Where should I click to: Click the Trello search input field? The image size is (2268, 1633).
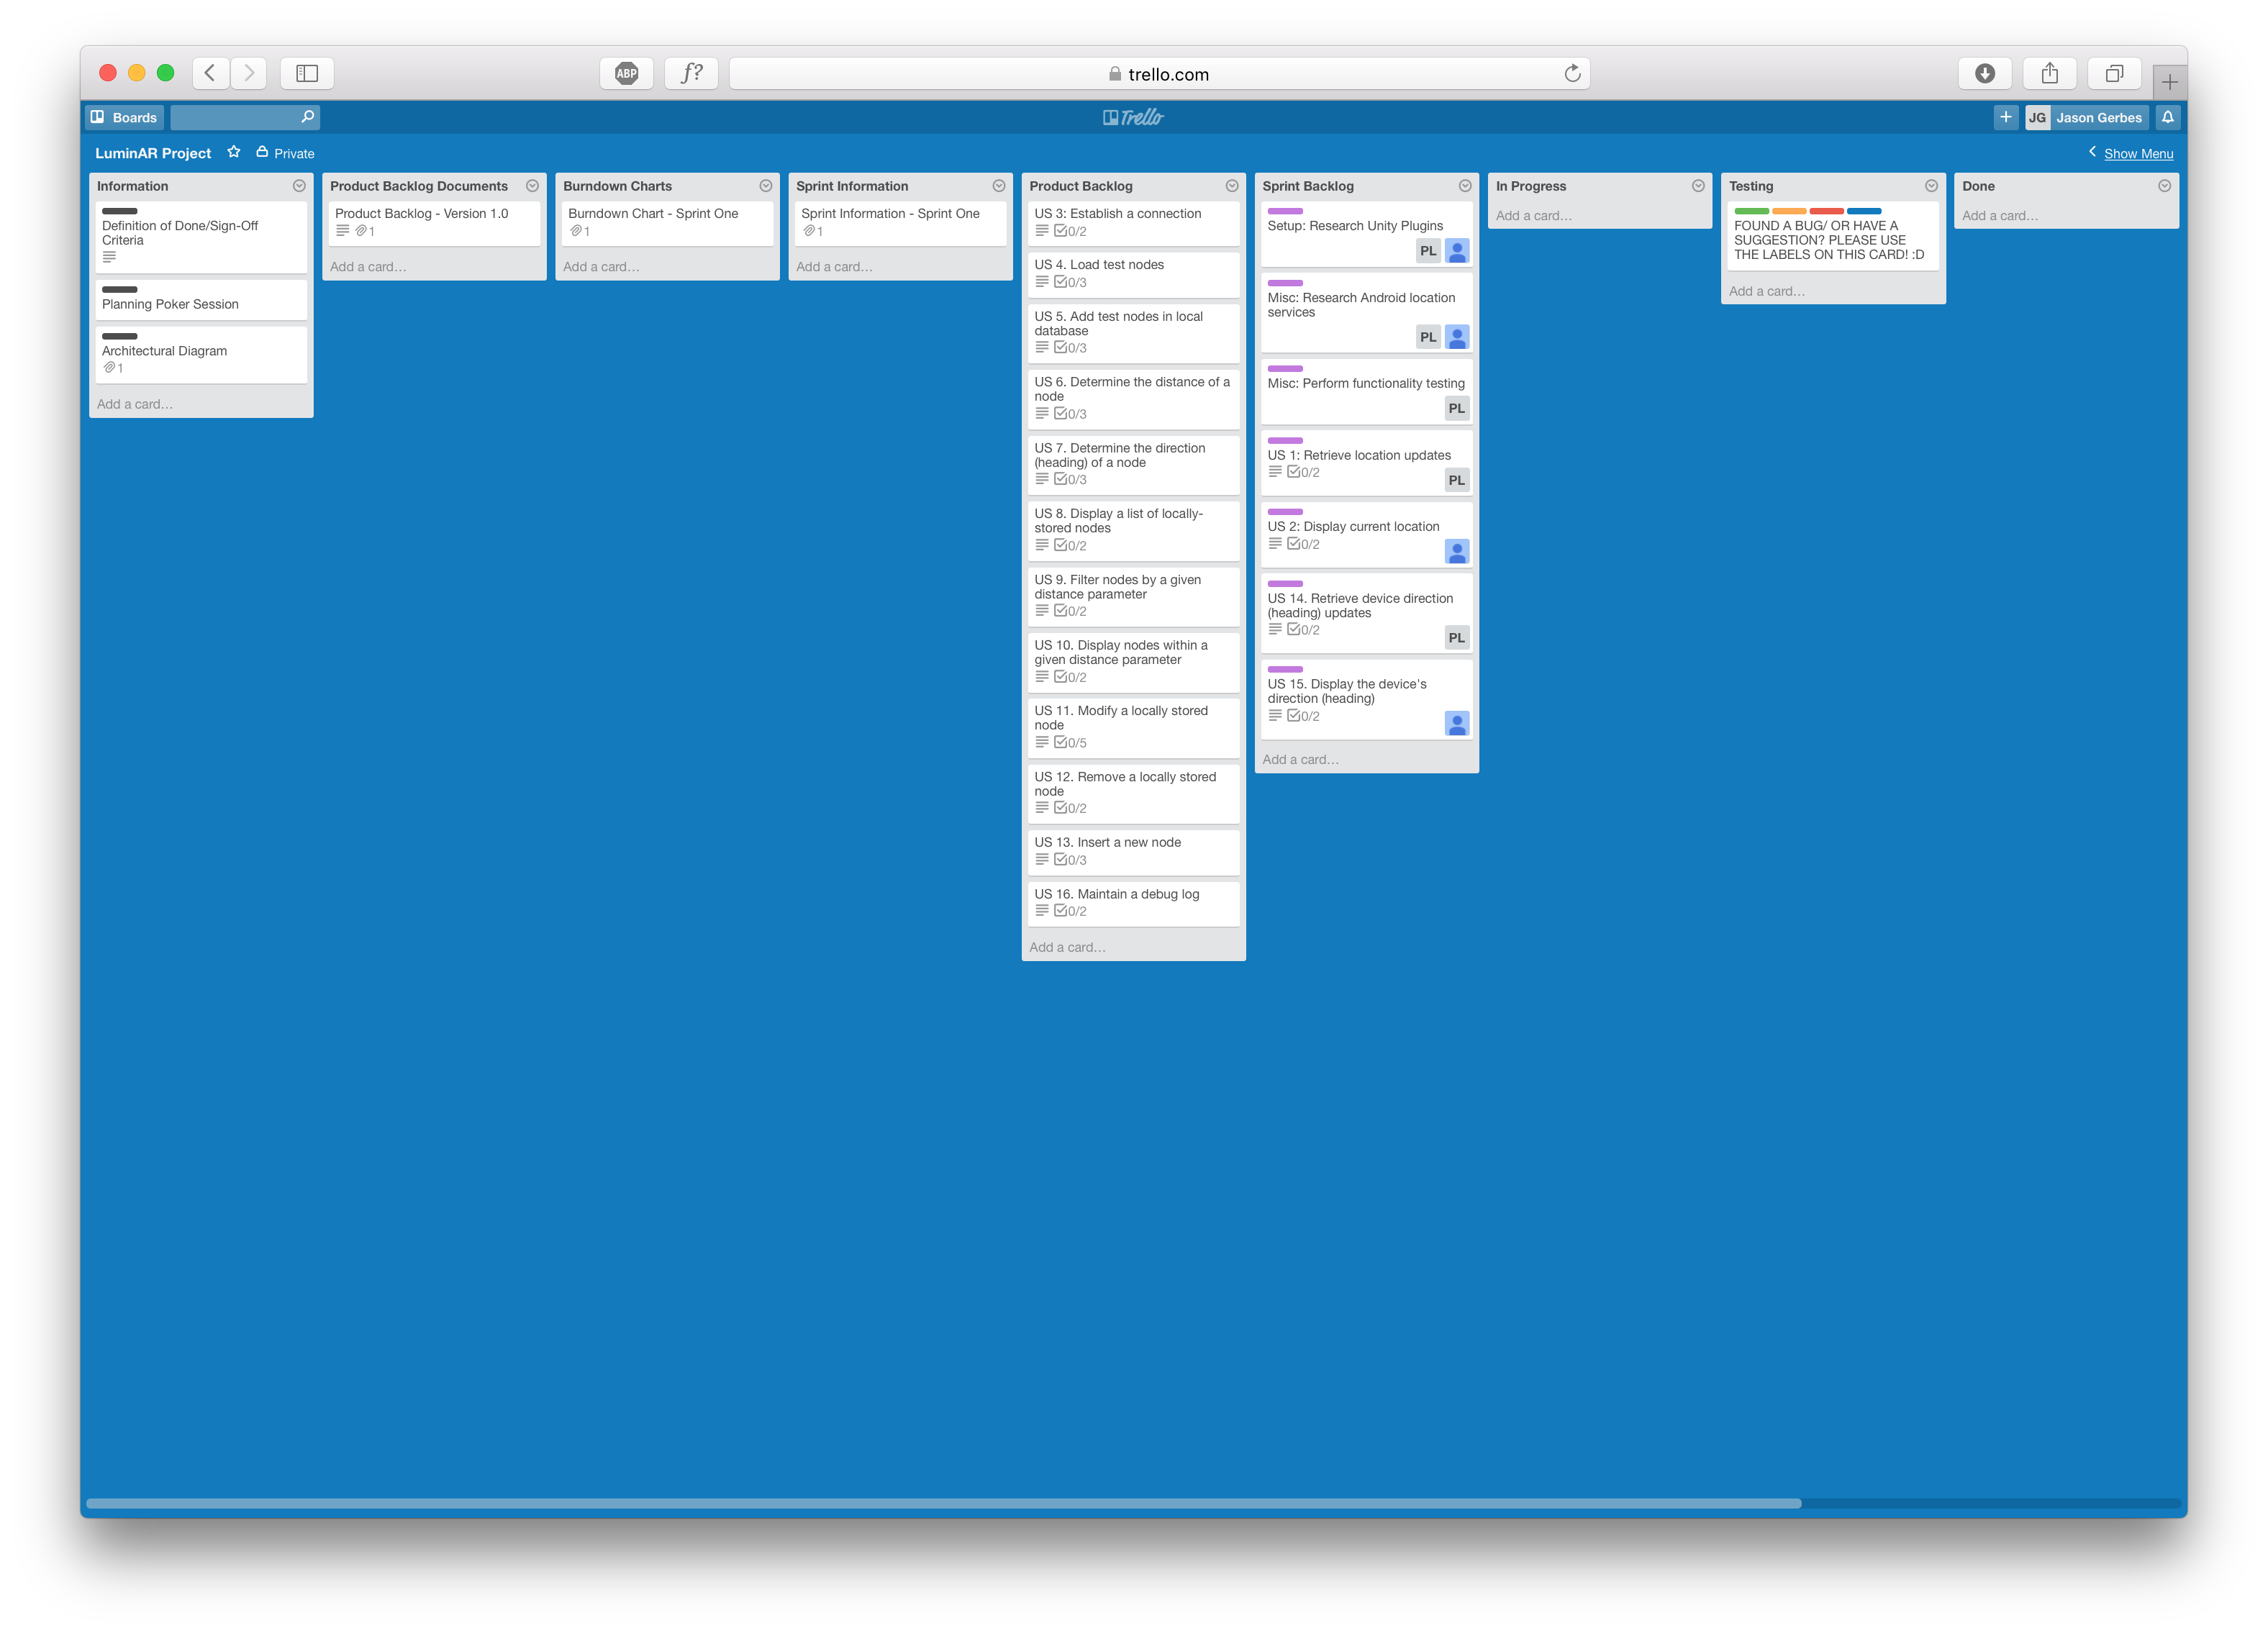(245, 117)
